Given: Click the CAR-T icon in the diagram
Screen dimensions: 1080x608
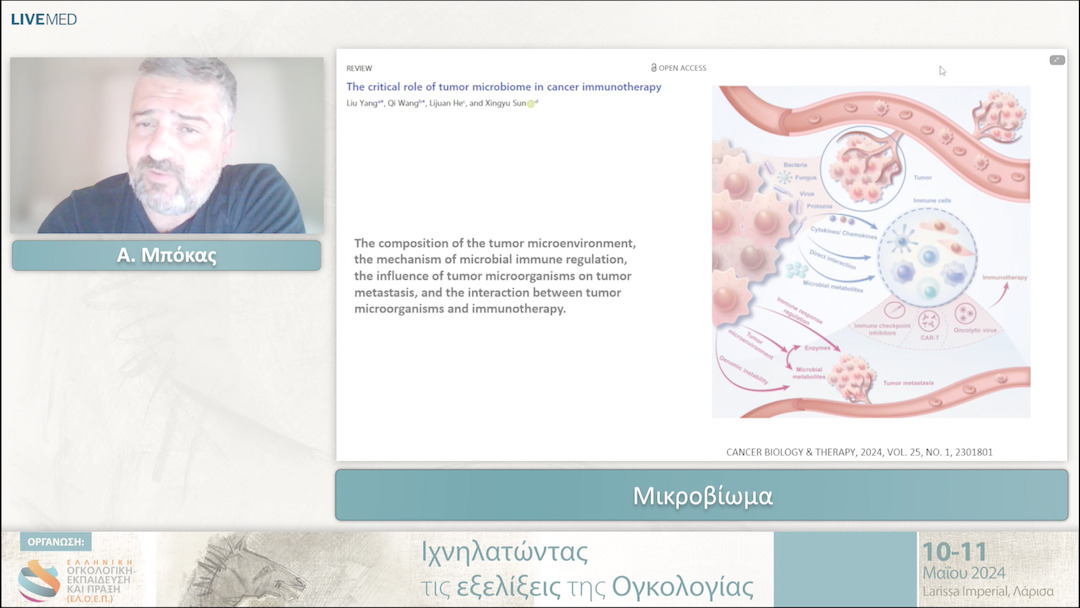Looking at the screenshot, I should [x=929, y=322].
